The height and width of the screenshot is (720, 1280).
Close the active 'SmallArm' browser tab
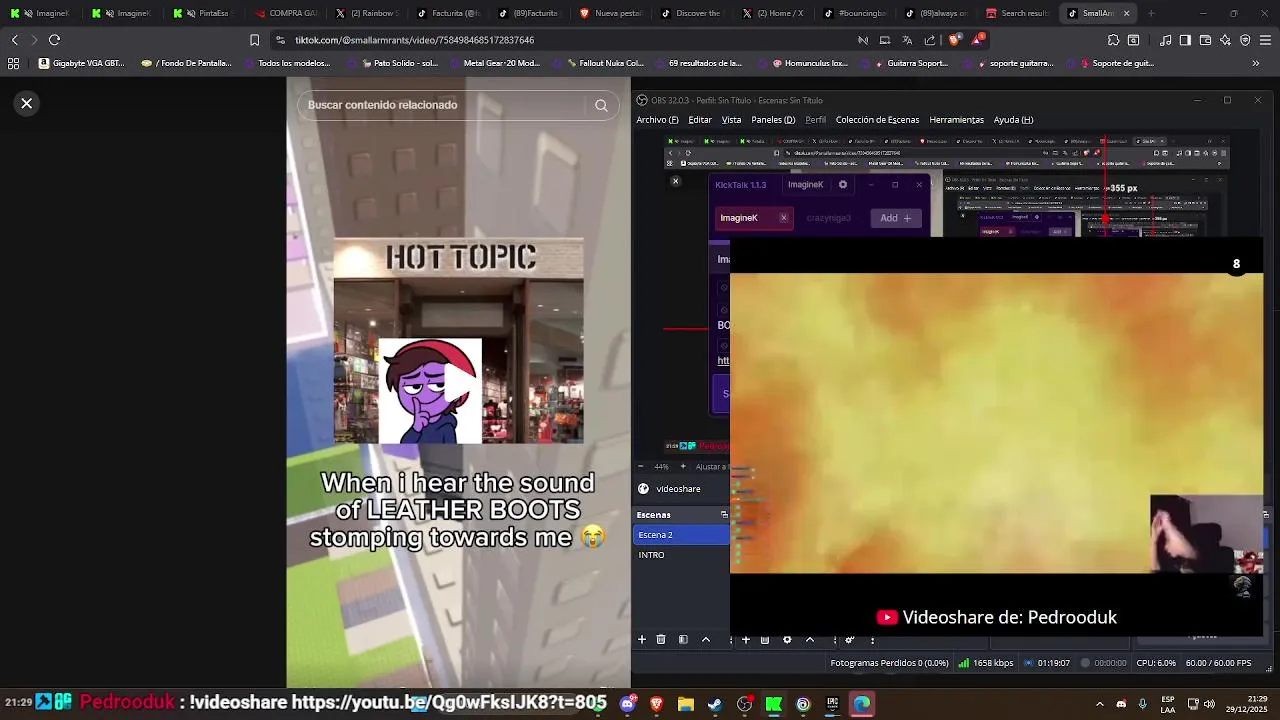coord(1127,13)
